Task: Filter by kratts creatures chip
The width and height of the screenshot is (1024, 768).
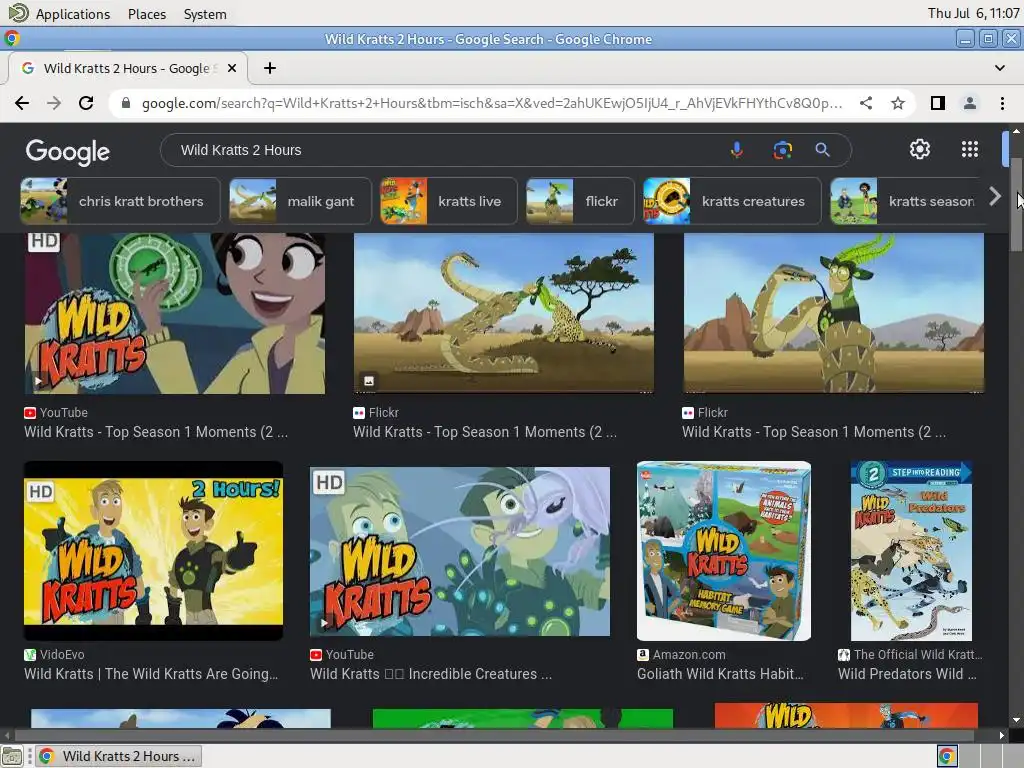Action: pos(732,201)
